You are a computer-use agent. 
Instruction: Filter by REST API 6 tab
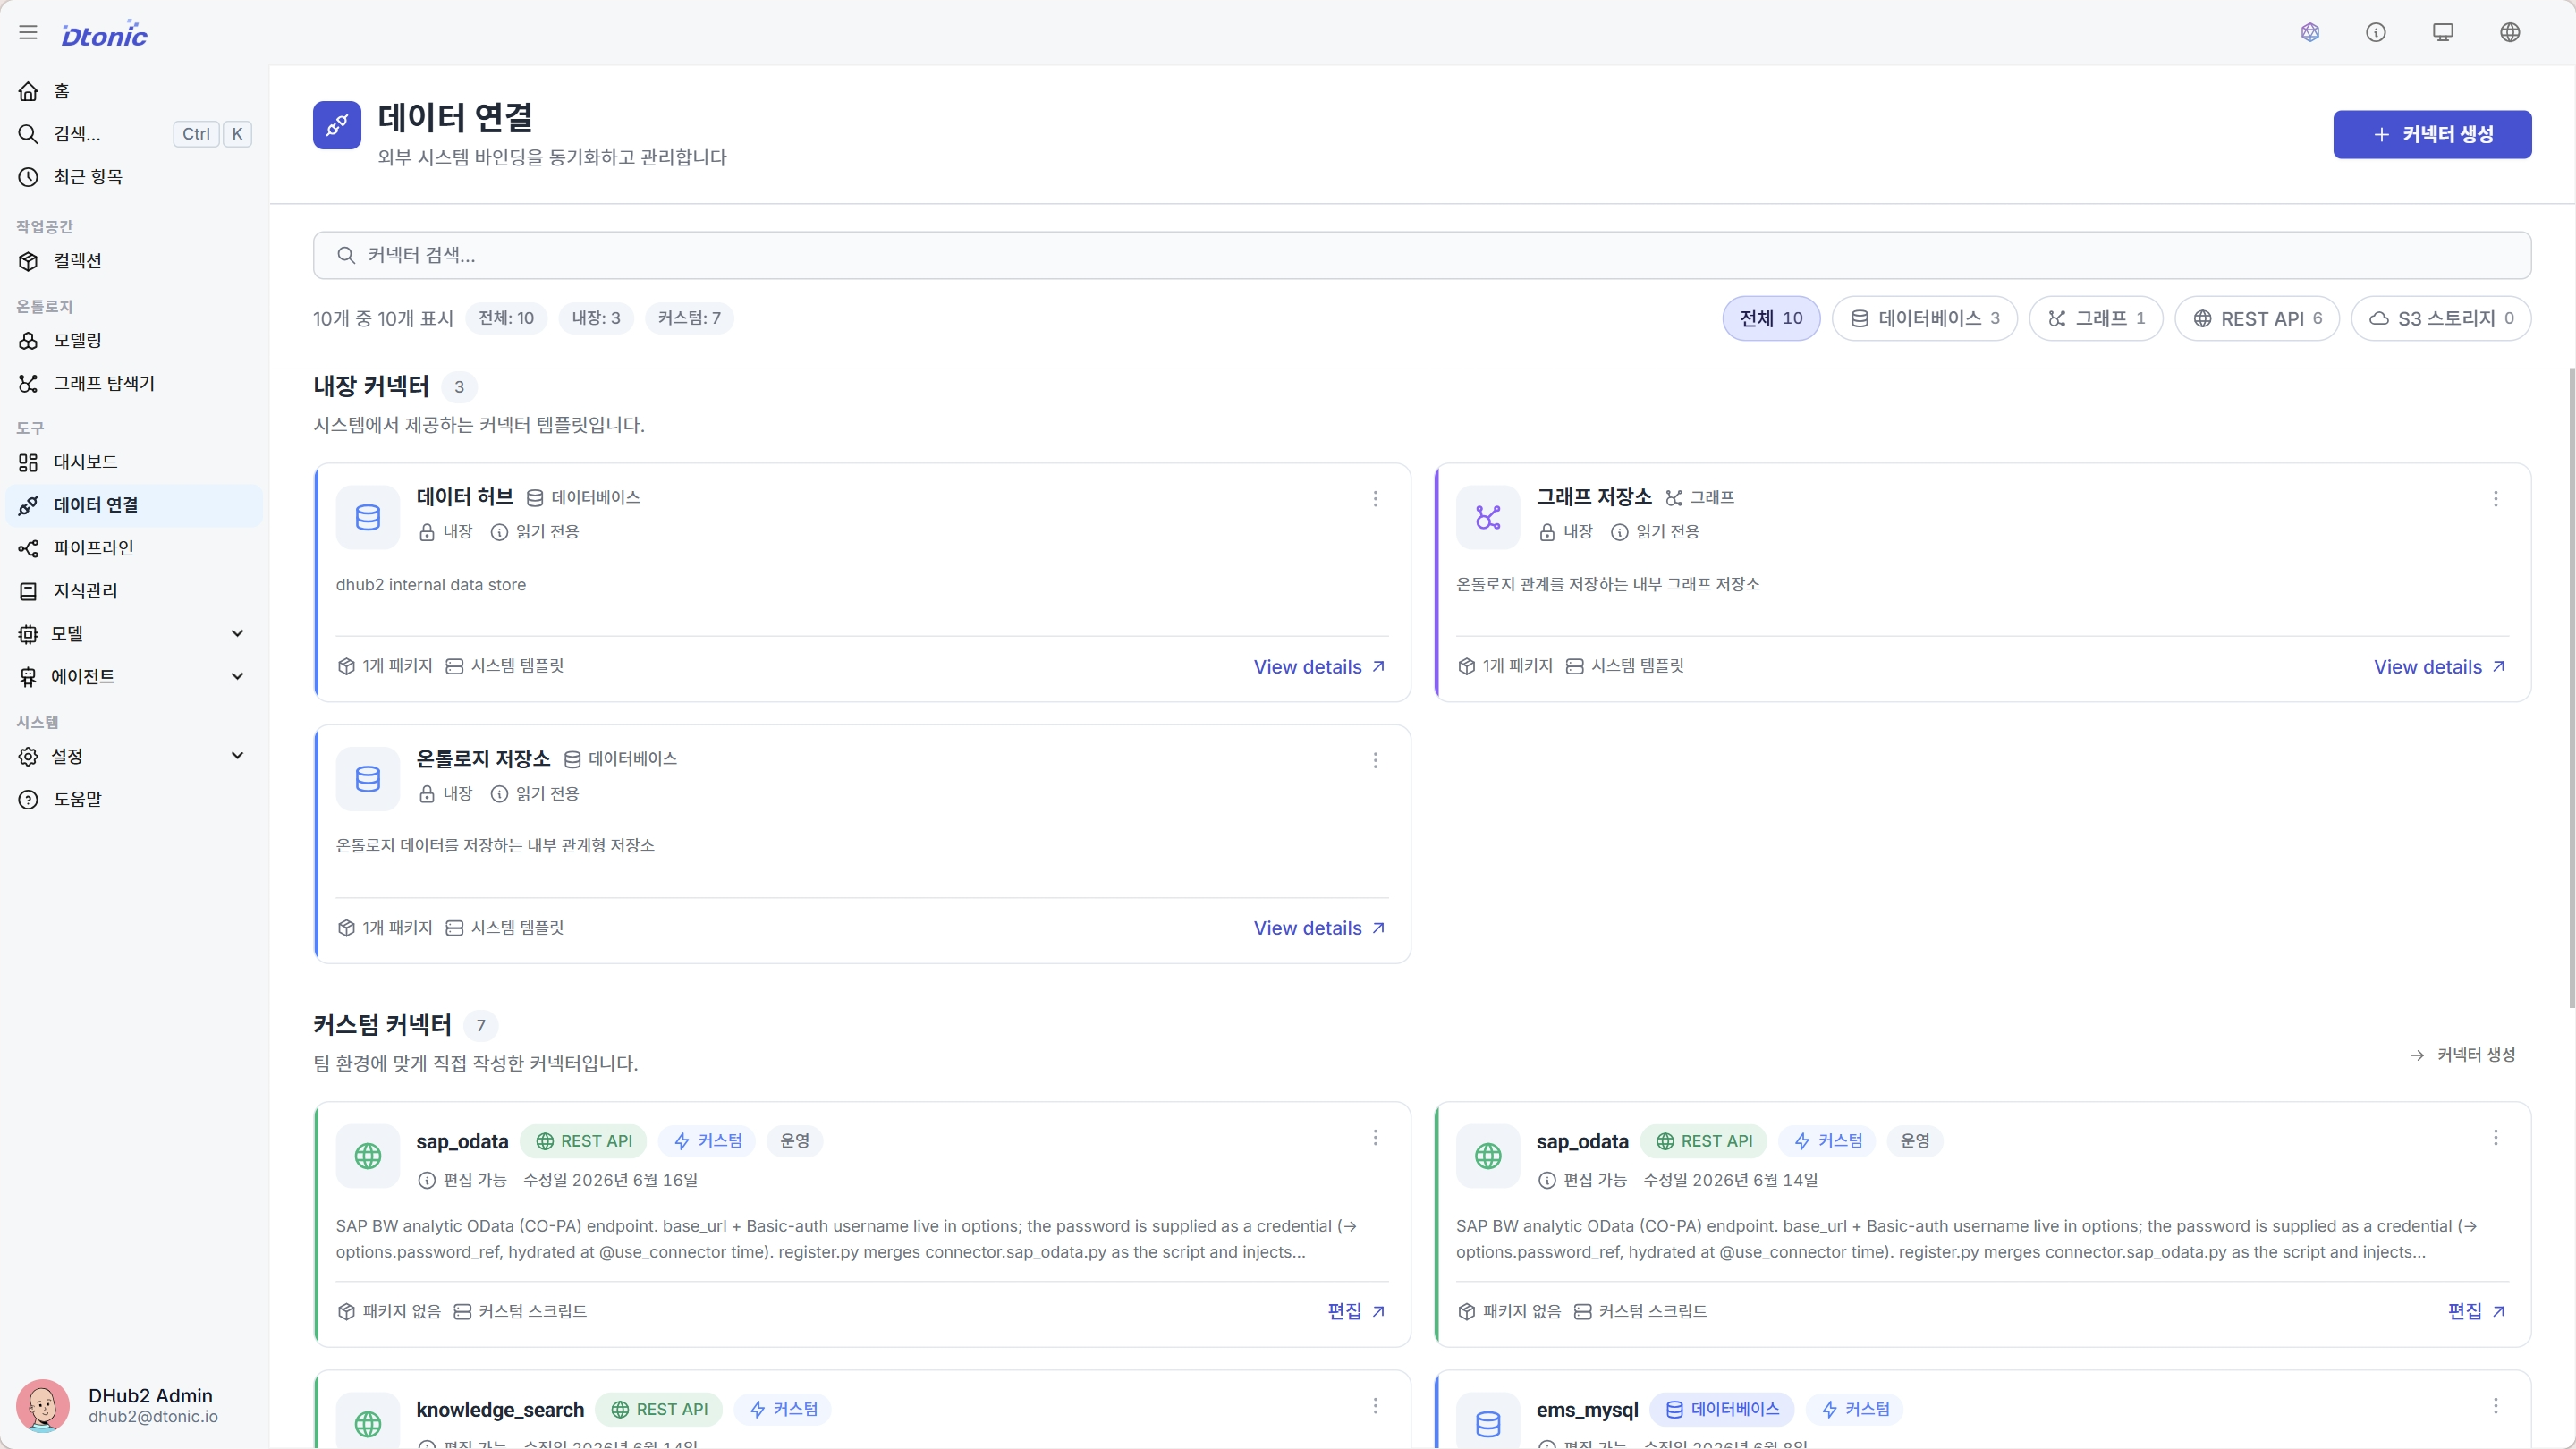pos(2257,318)
